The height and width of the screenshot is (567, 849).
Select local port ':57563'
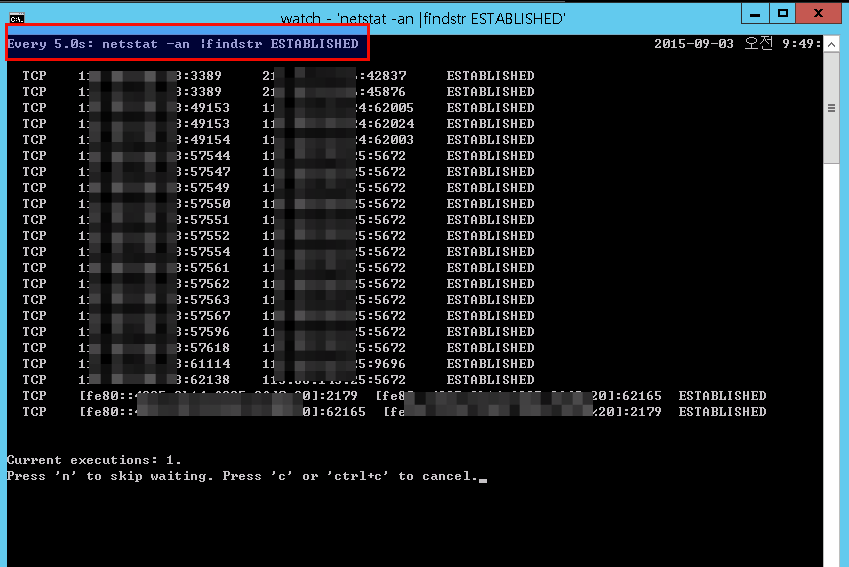pyautogui.click(x=207, y=300)
